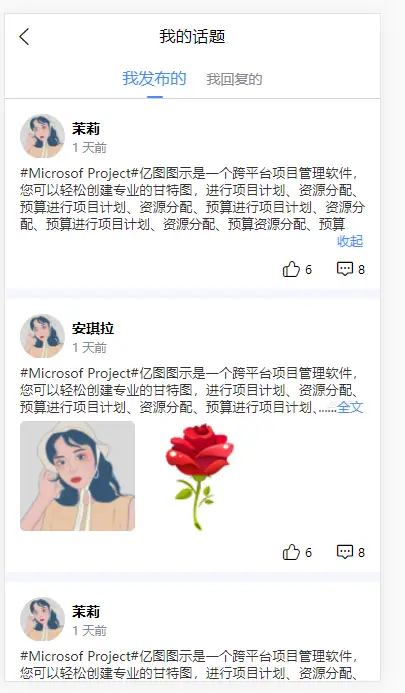
Task: Open the third post's 茉莉 avatar
Action: click(42, 619)
